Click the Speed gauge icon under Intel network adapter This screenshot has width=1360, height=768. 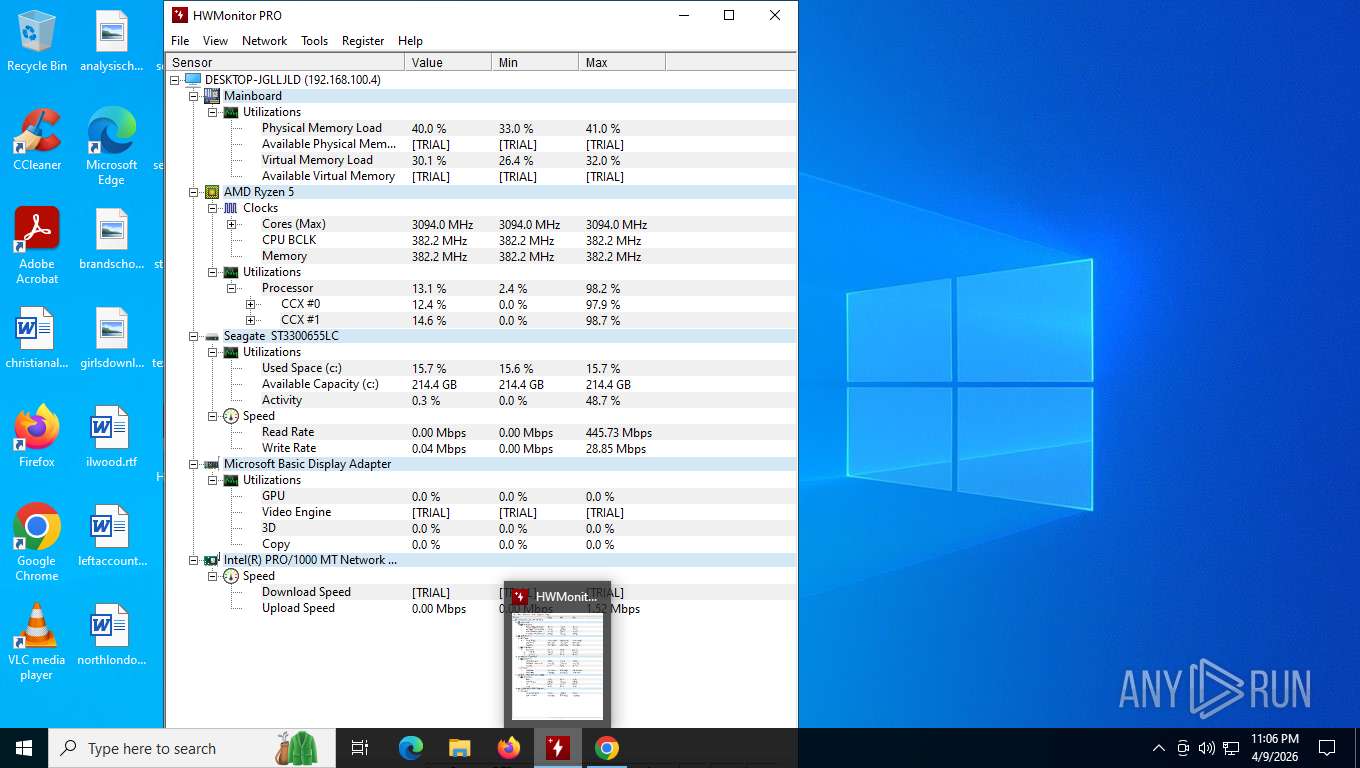[231, 576]
